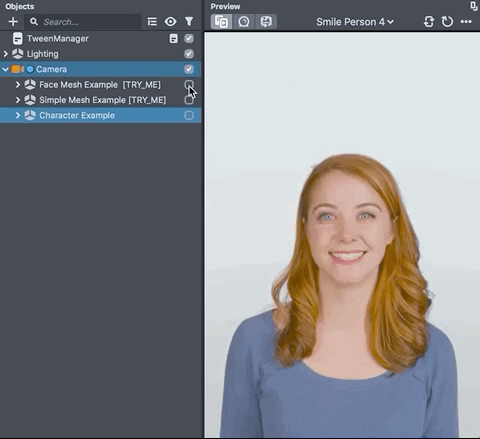
Task: Click the Objects search field
Action: pos(83,22)
